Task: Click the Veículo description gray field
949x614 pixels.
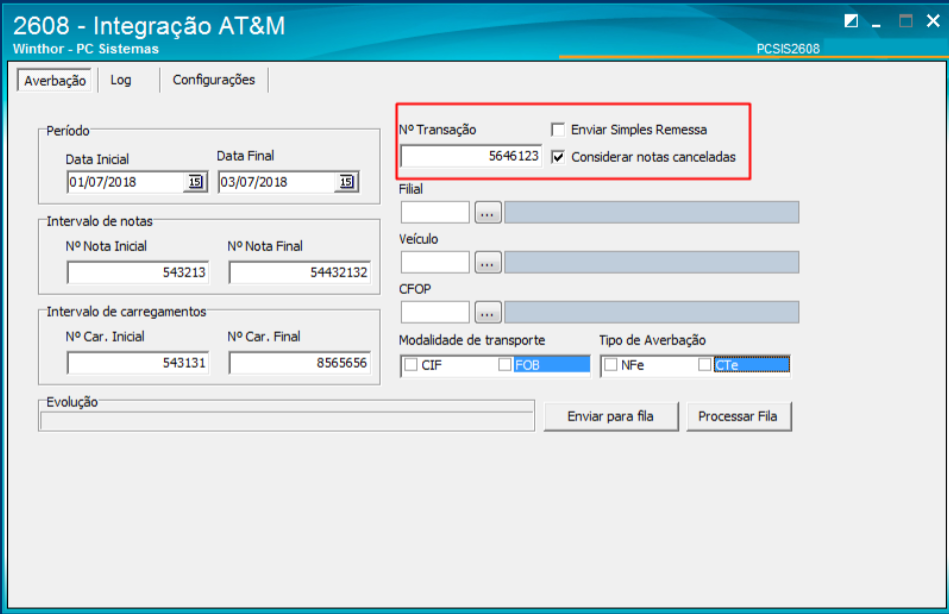Action: 651,263
